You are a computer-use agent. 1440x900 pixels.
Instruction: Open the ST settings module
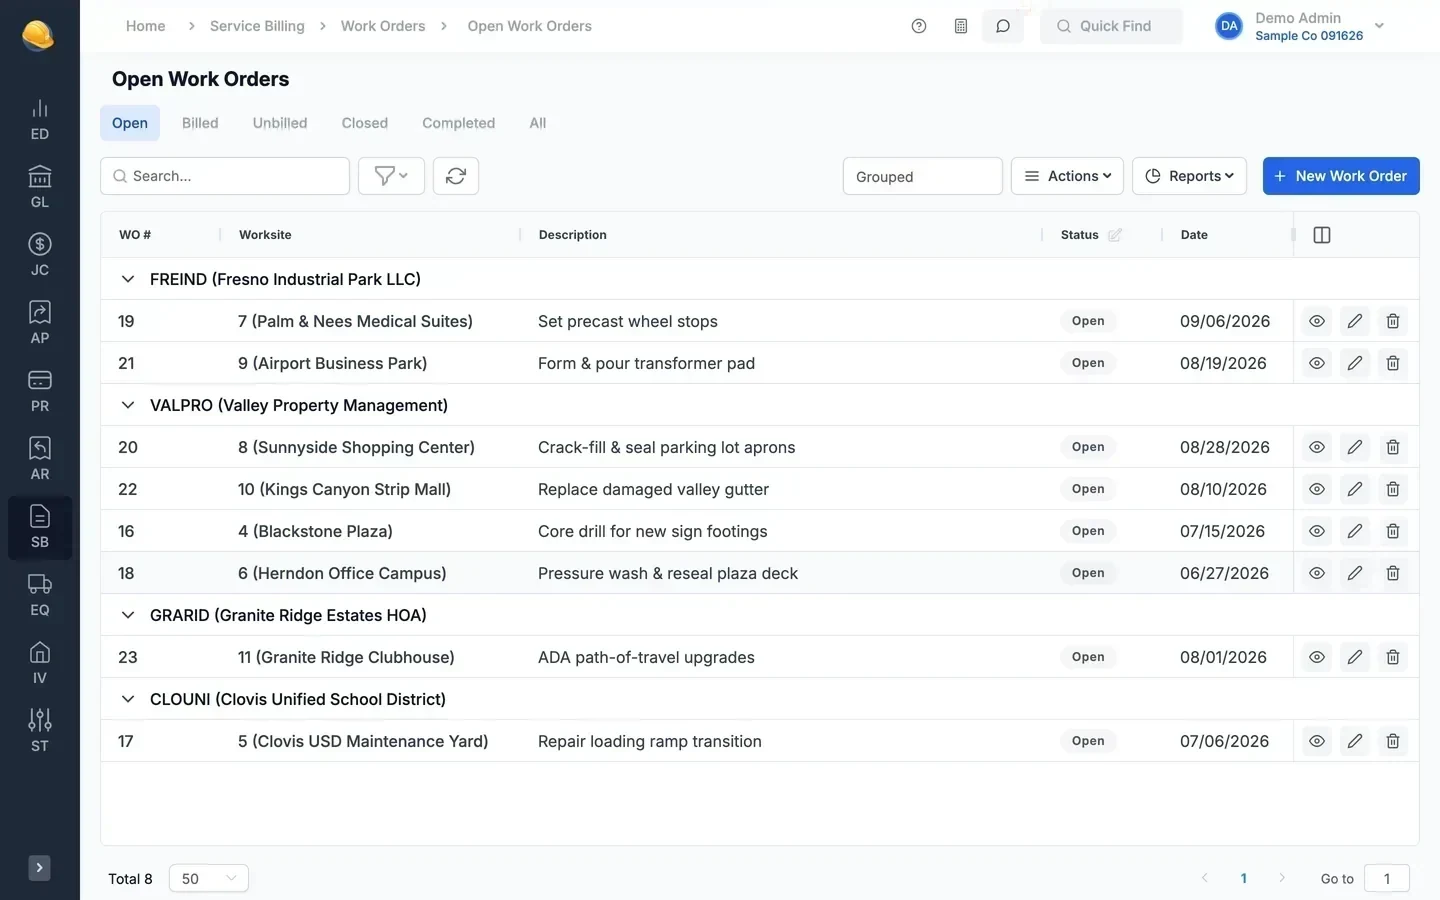click(39, 732)
